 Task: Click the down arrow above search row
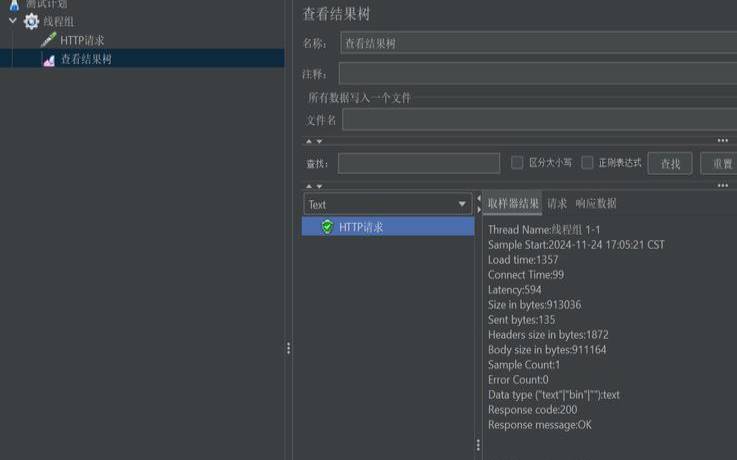pos(319,141)
